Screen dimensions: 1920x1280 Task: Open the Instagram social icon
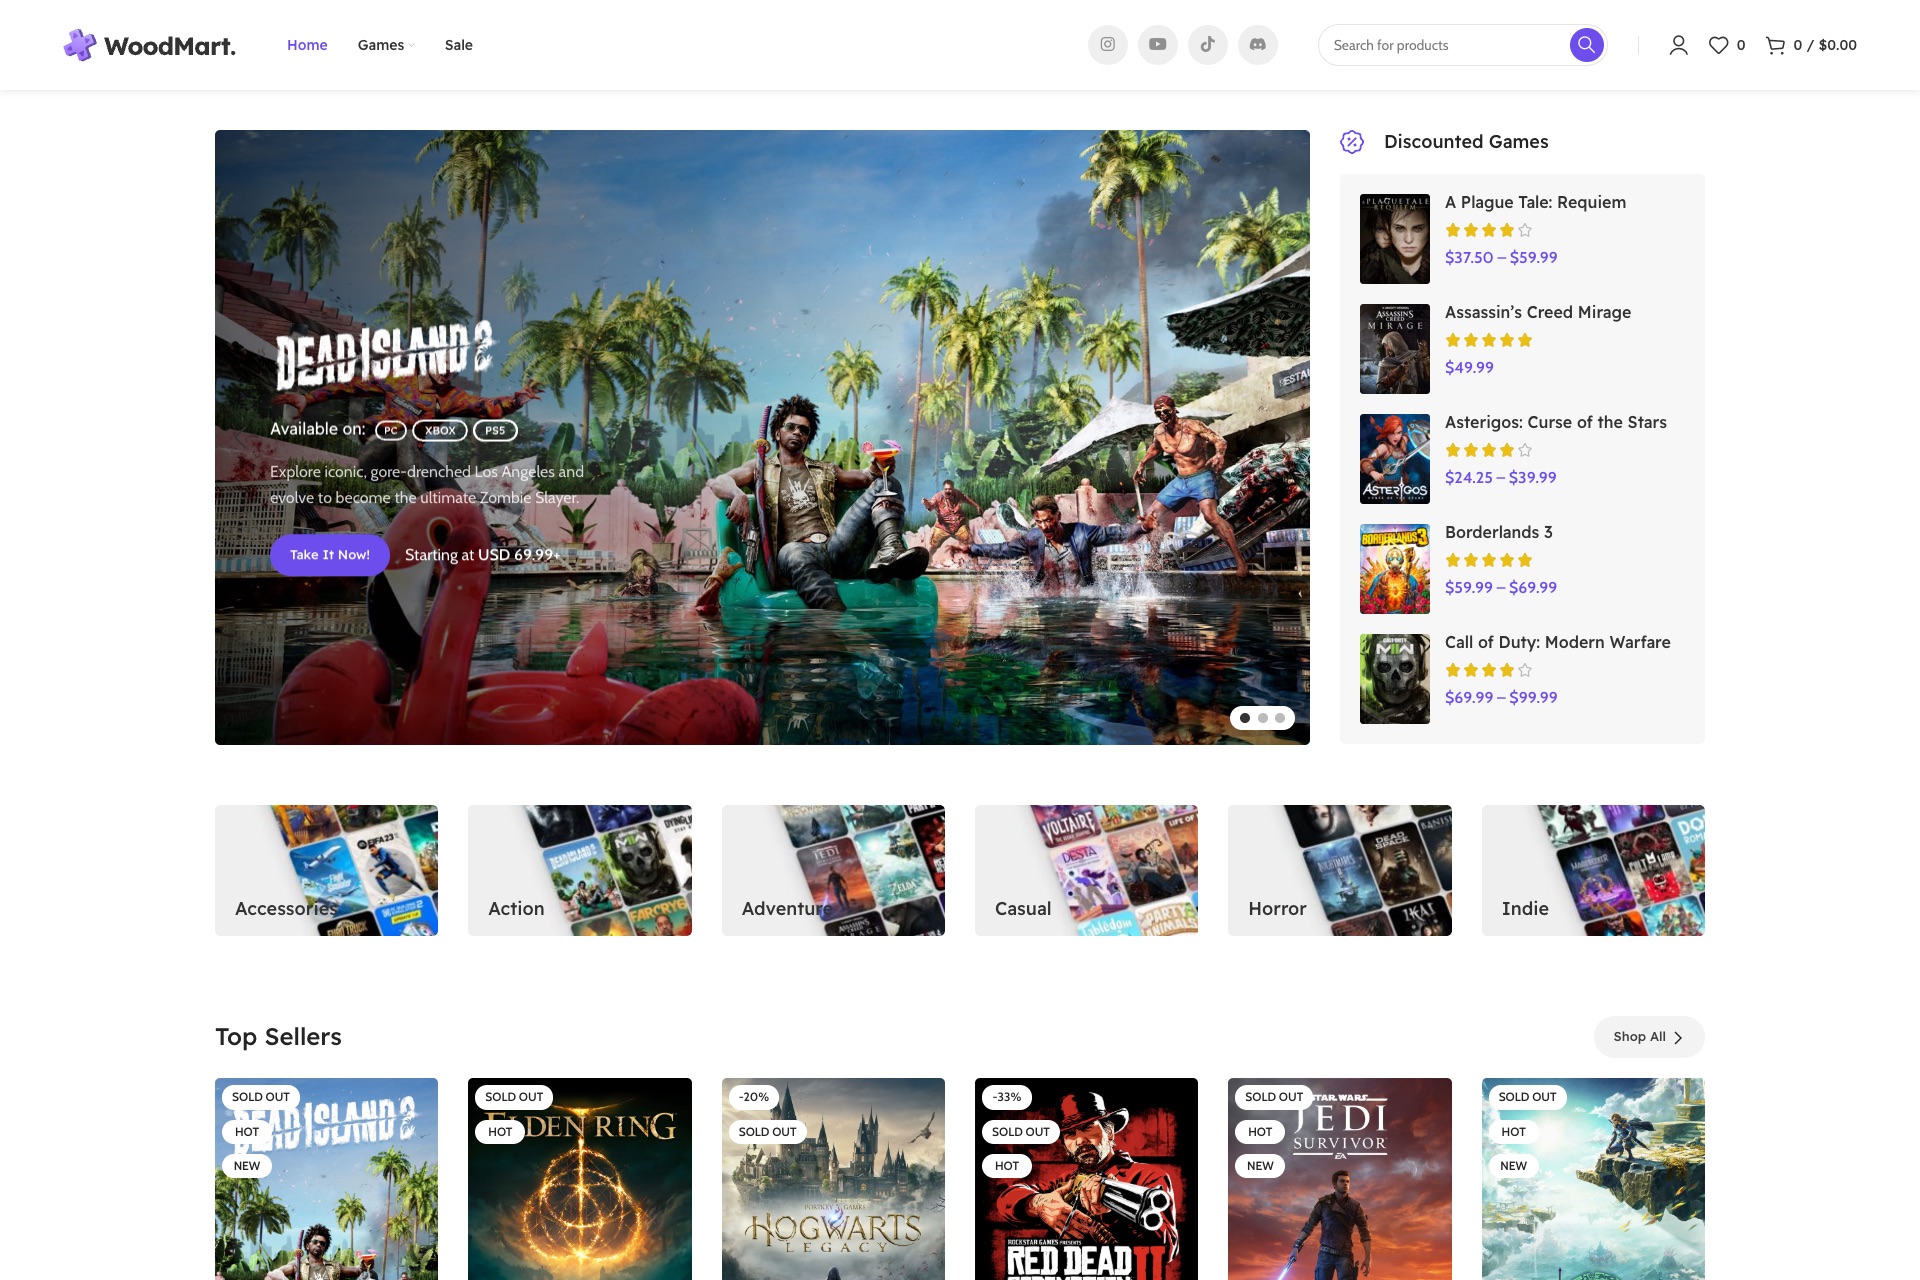click(1108, 45)
